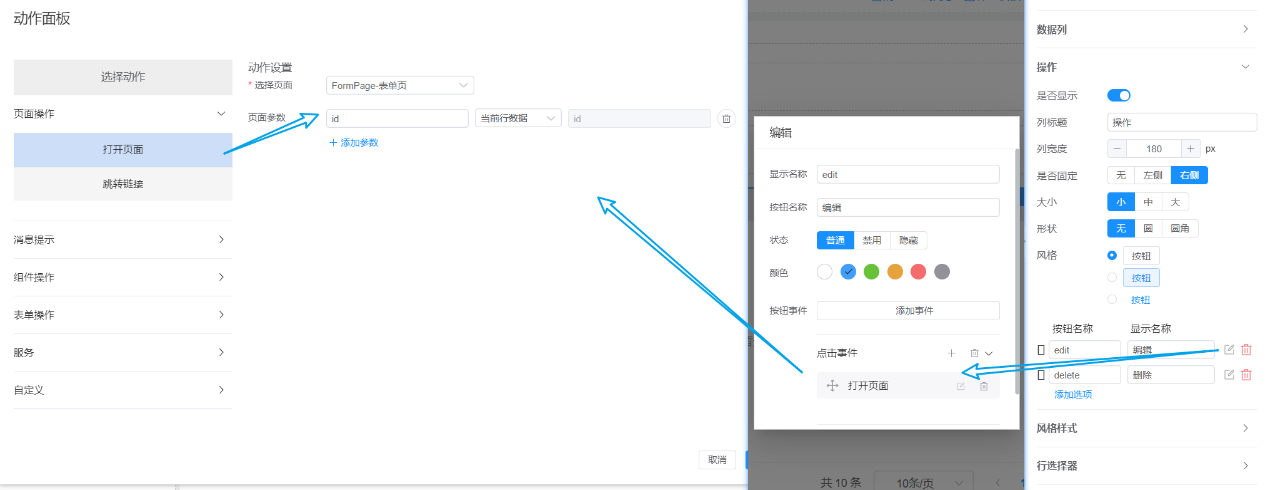The image size is (1268, 490).
Task: Open edit dialog for the edit button row
Action: pyautogui.click(x=1229, y=349)
